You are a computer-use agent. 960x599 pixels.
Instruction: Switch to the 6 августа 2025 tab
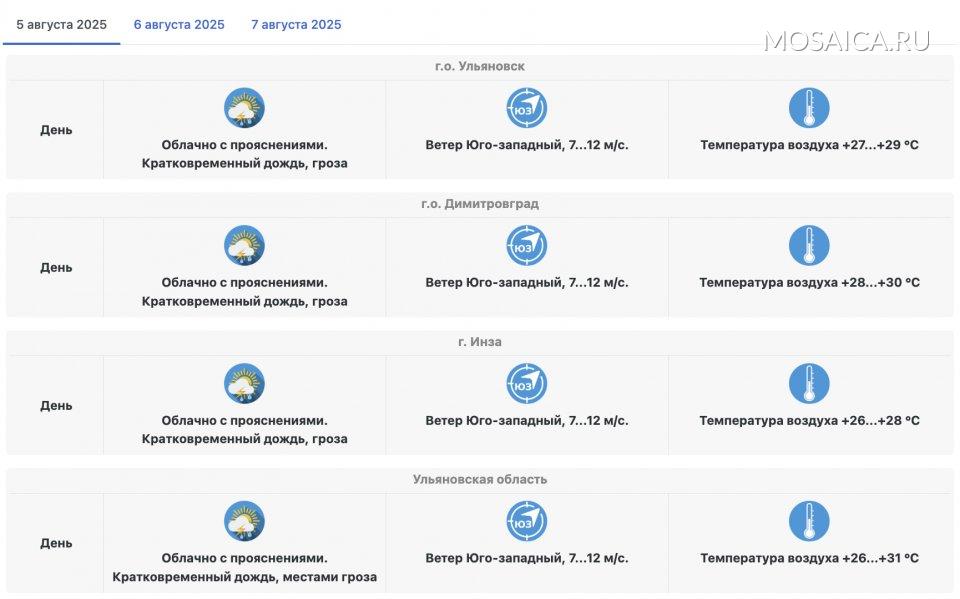click(x=179, y=25)
